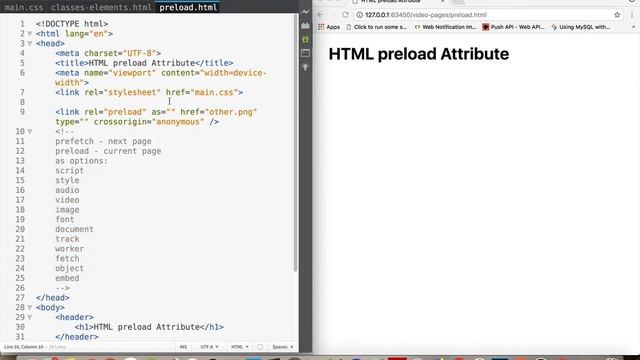Viewport: 640px width, 360px height.
Task: Open Chrome three-dot menu
Action: click(x=632, y=15)
